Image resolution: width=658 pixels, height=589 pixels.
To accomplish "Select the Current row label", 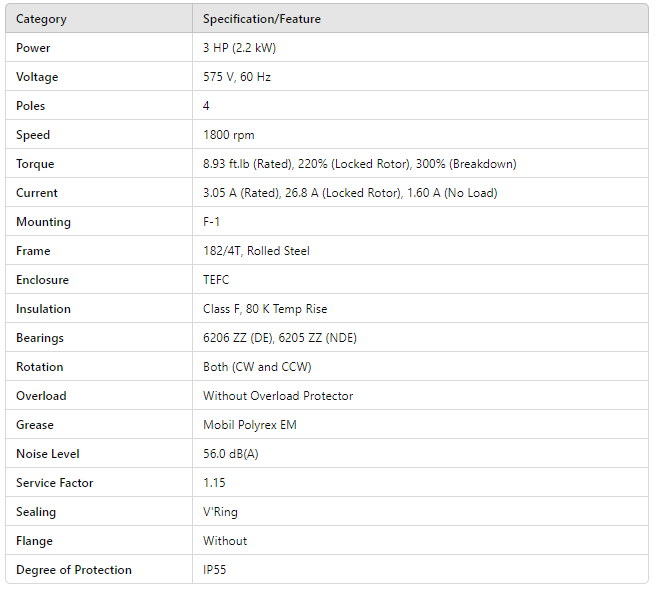I will pyautogui.click(x=37, y=193).
